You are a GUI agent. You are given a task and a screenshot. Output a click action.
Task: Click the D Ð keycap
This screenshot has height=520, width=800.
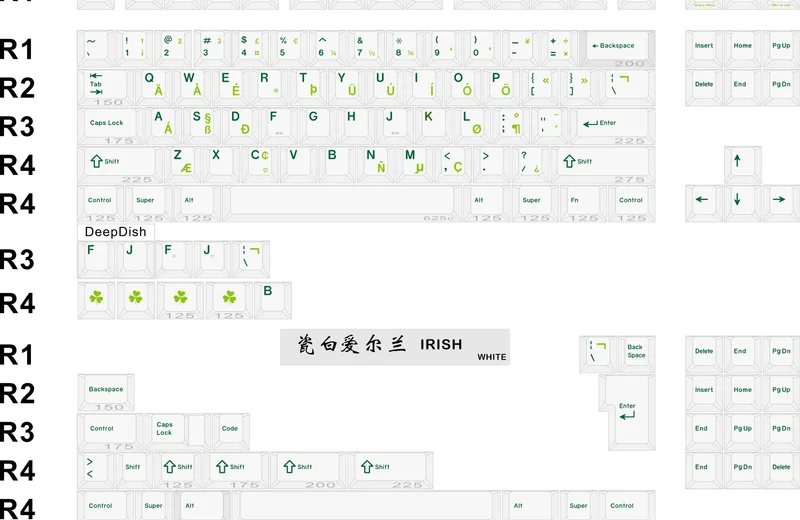coord(241,126)
